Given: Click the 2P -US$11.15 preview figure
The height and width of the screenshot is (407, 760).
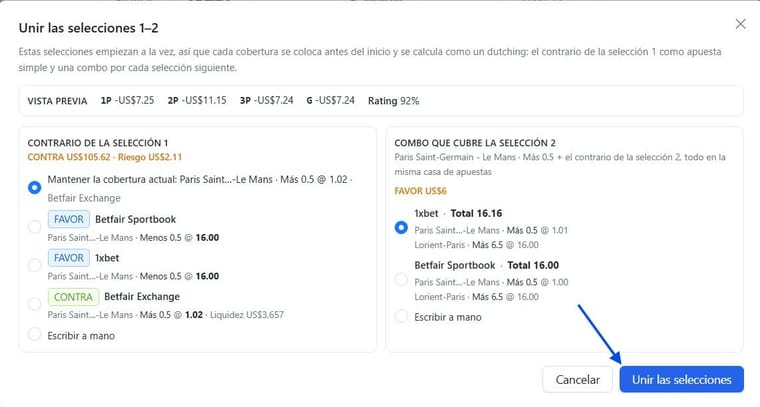Looking at the screenshot, I should click(x=197, y=100).
